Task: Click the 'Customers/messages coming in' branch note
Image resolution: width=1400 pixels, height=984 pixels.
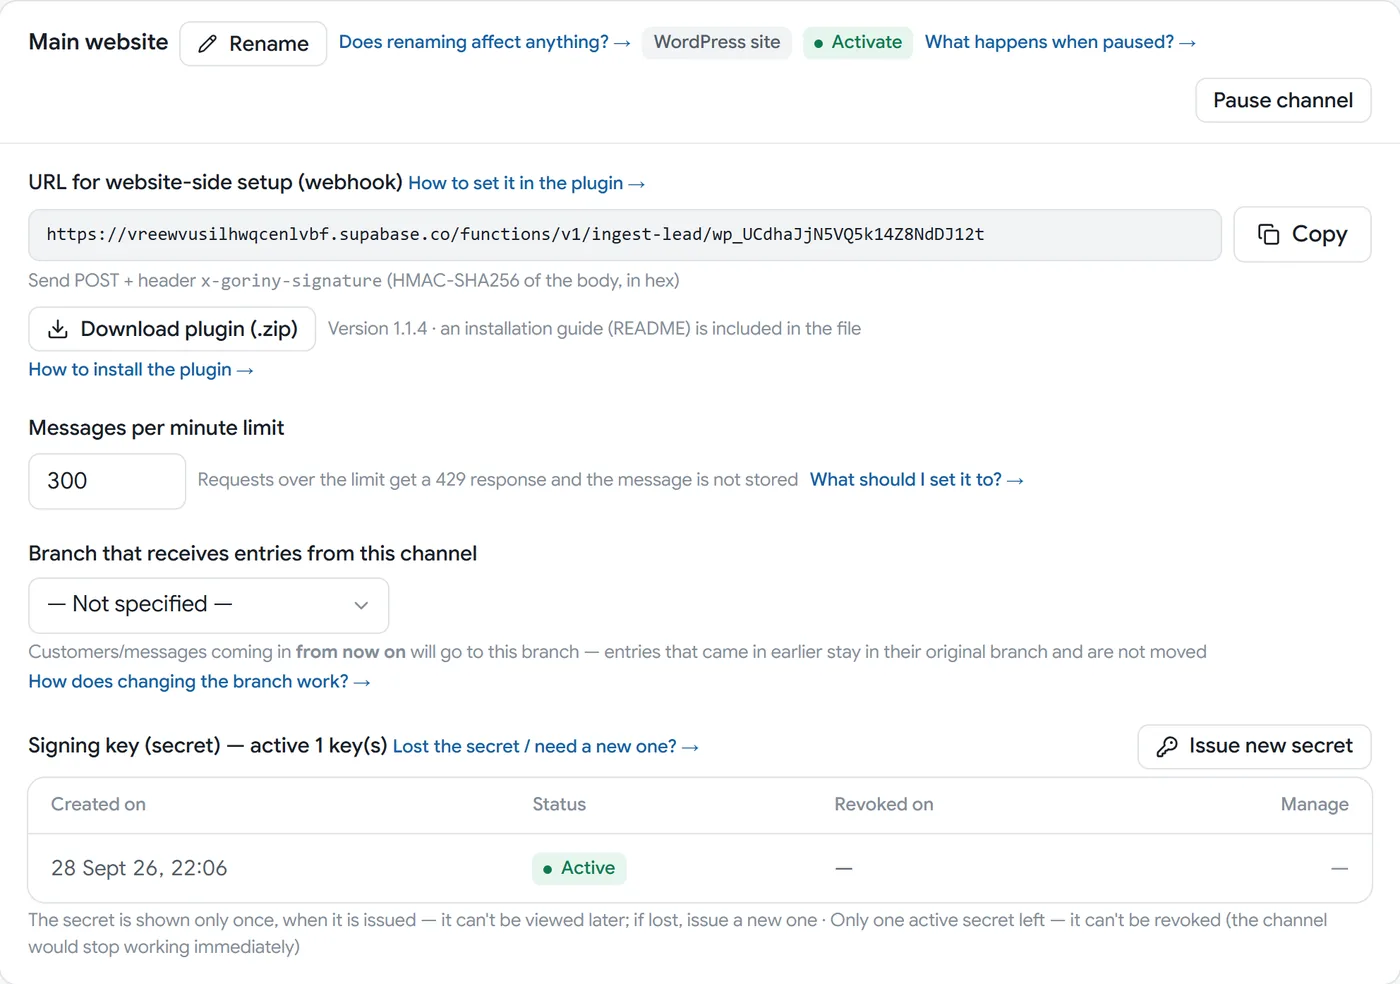Action: 617,652
